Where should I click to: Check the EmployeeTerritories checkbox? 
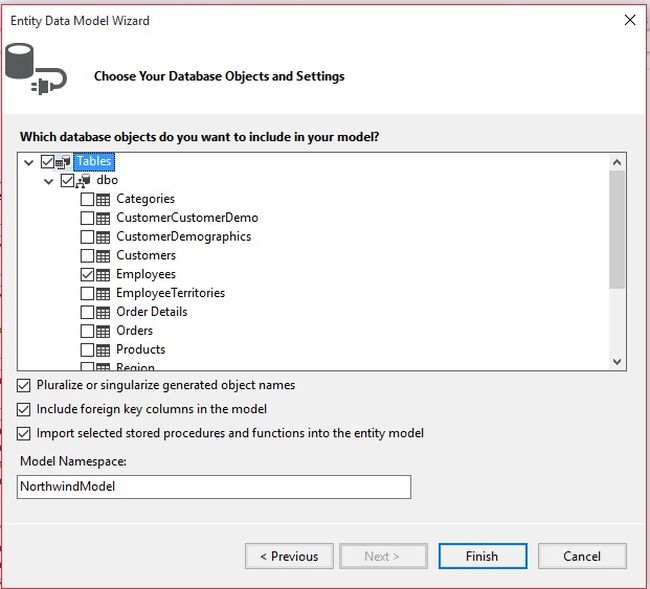87,293
